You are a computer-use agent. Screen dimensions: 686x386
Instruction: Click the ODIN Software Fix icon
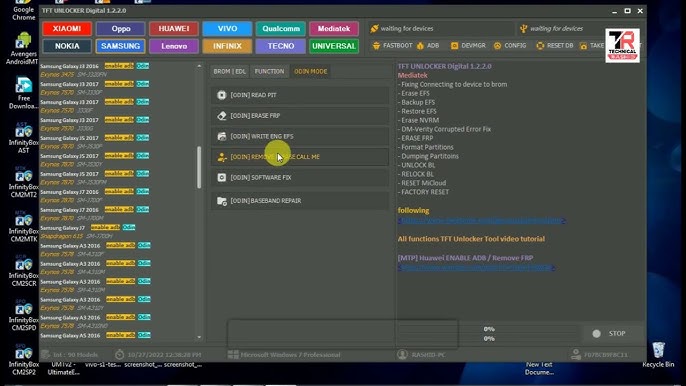click(221, 177)
